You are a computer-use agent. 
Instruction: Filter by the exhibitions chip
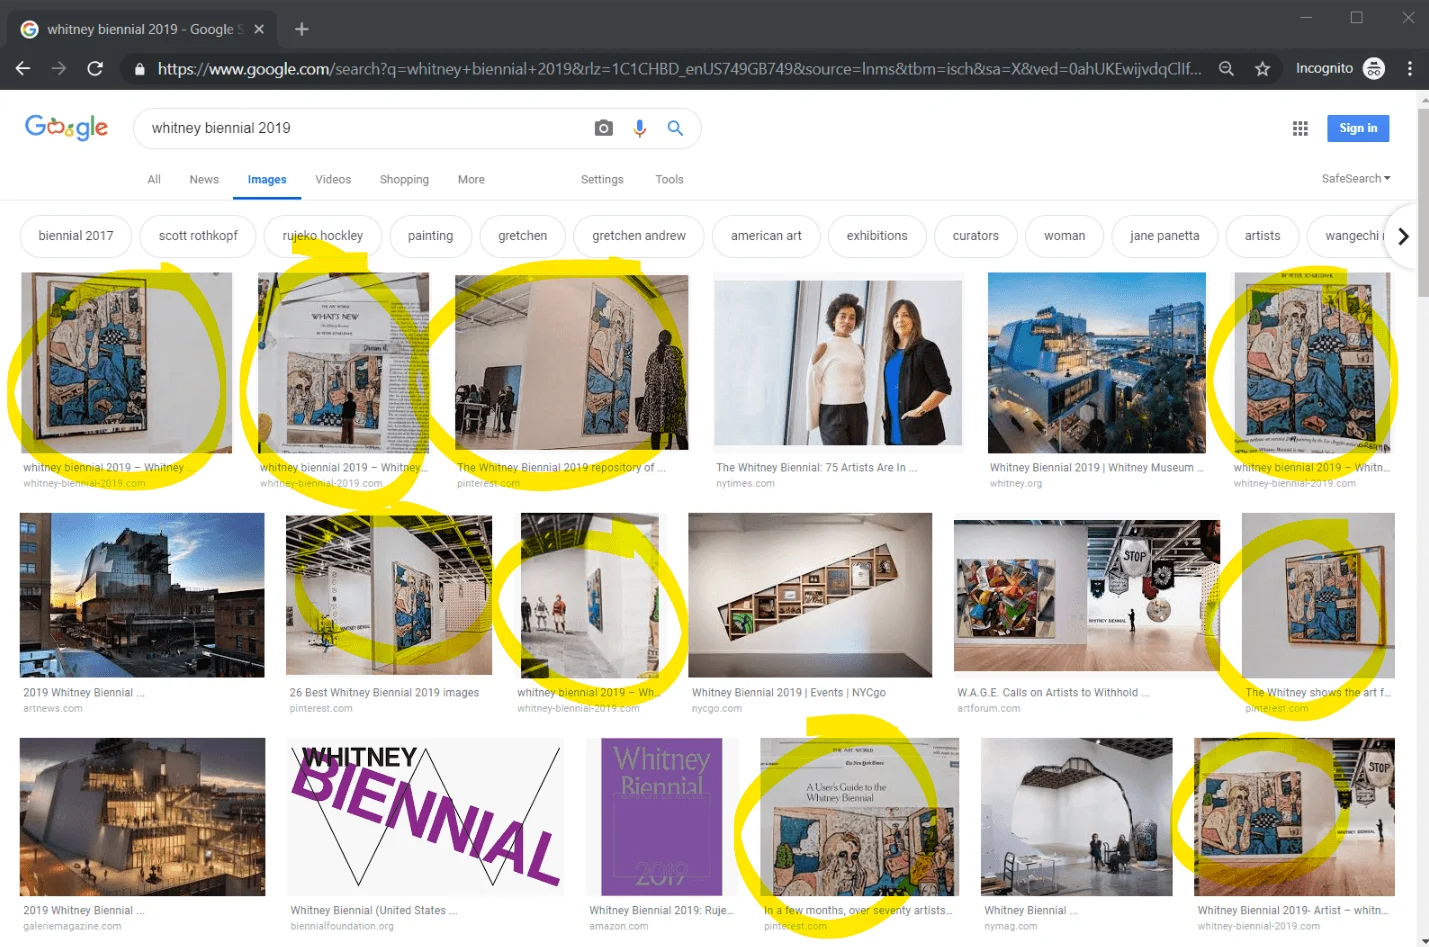pos(877,236)
